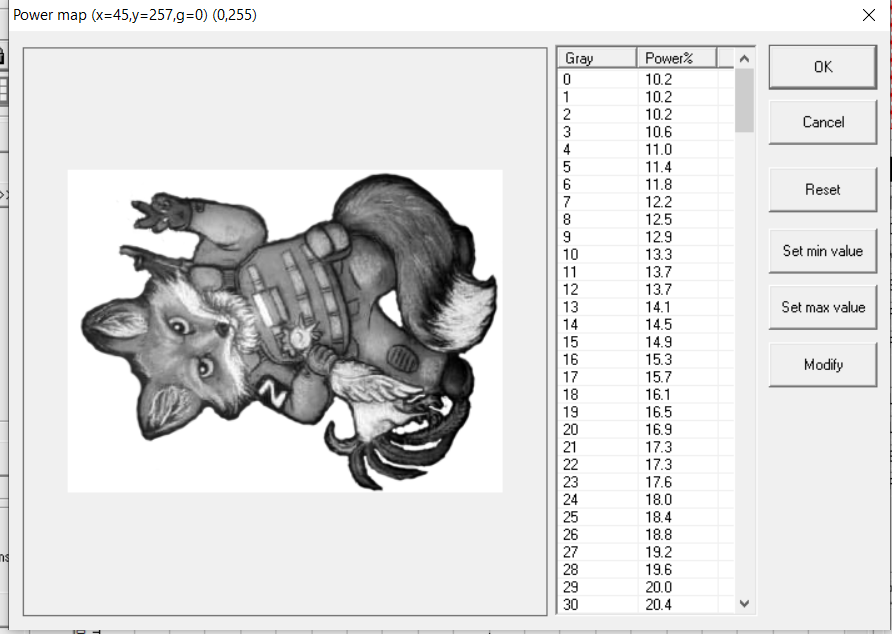Pick the gray level 7 row
Screen dimensions: 892x634
point(646,202)
